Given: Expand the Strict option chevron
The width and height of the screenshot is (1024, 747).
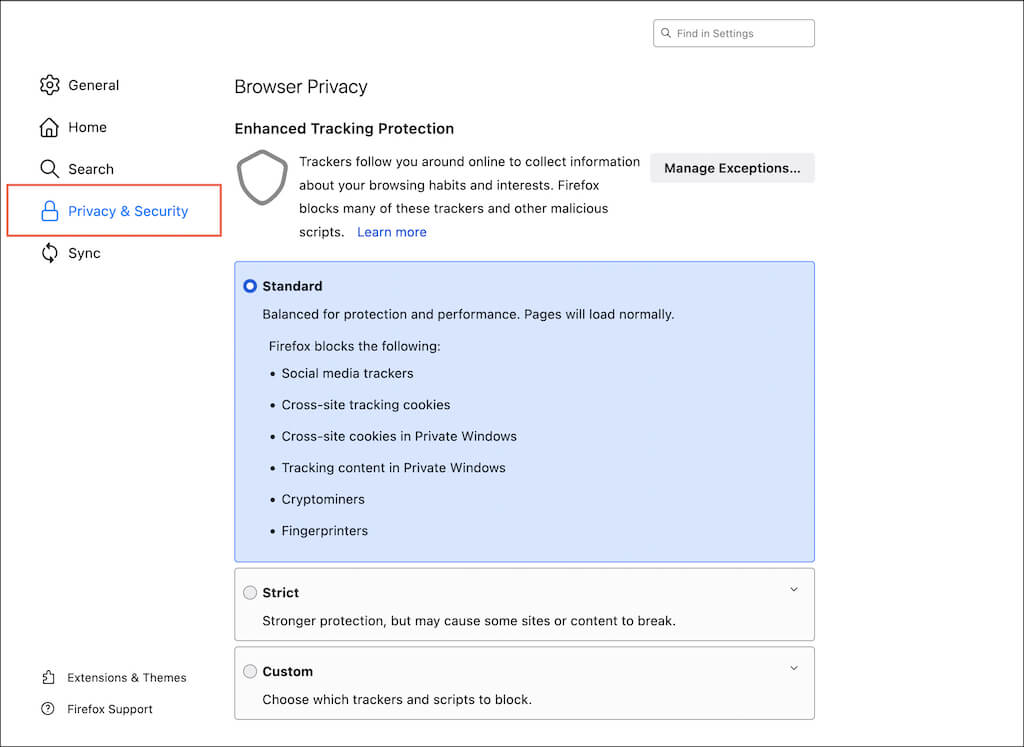Looking at the screenshot, I should [794, 590].
